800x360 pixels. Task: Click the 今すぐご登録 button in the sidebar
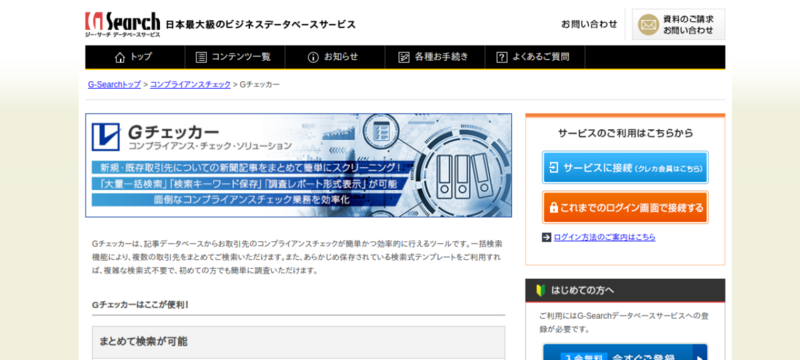[625, 352]
